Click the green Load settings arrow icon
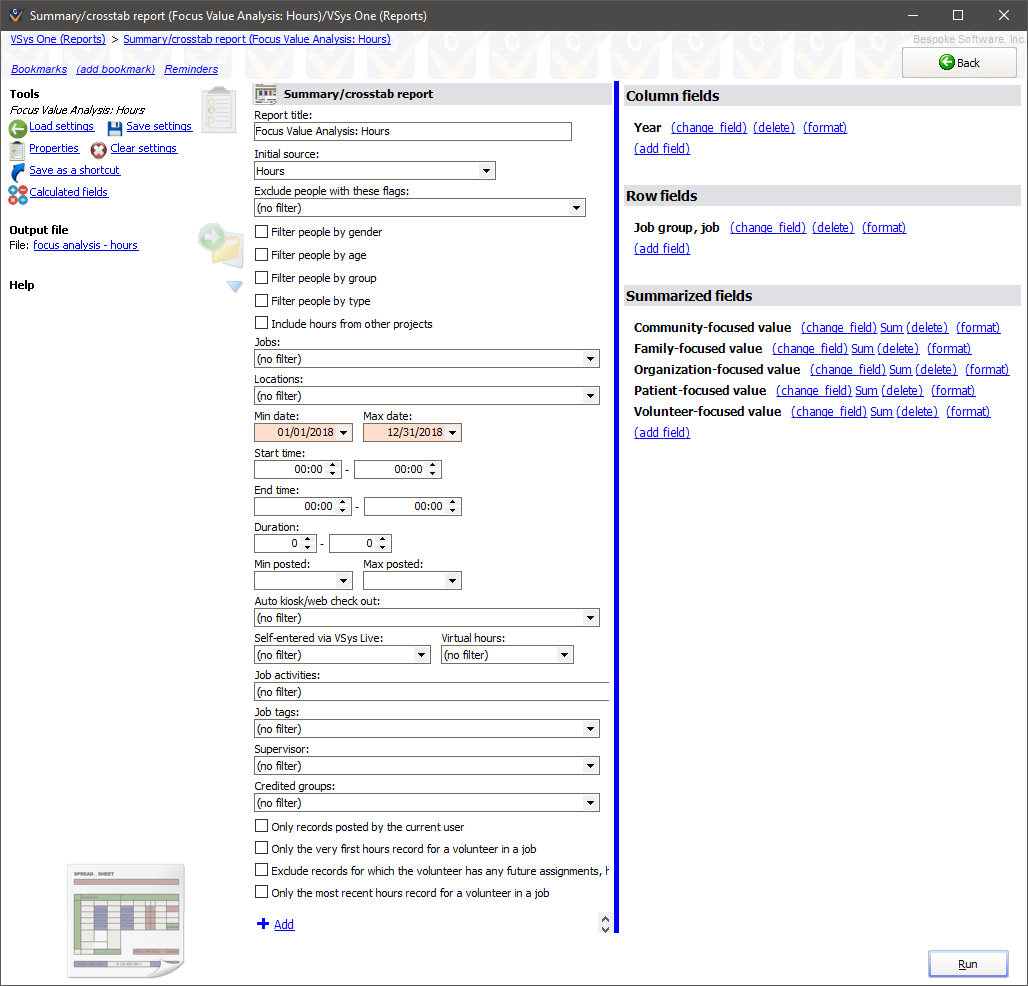The image size is (1028, 986). click(18, 129)
